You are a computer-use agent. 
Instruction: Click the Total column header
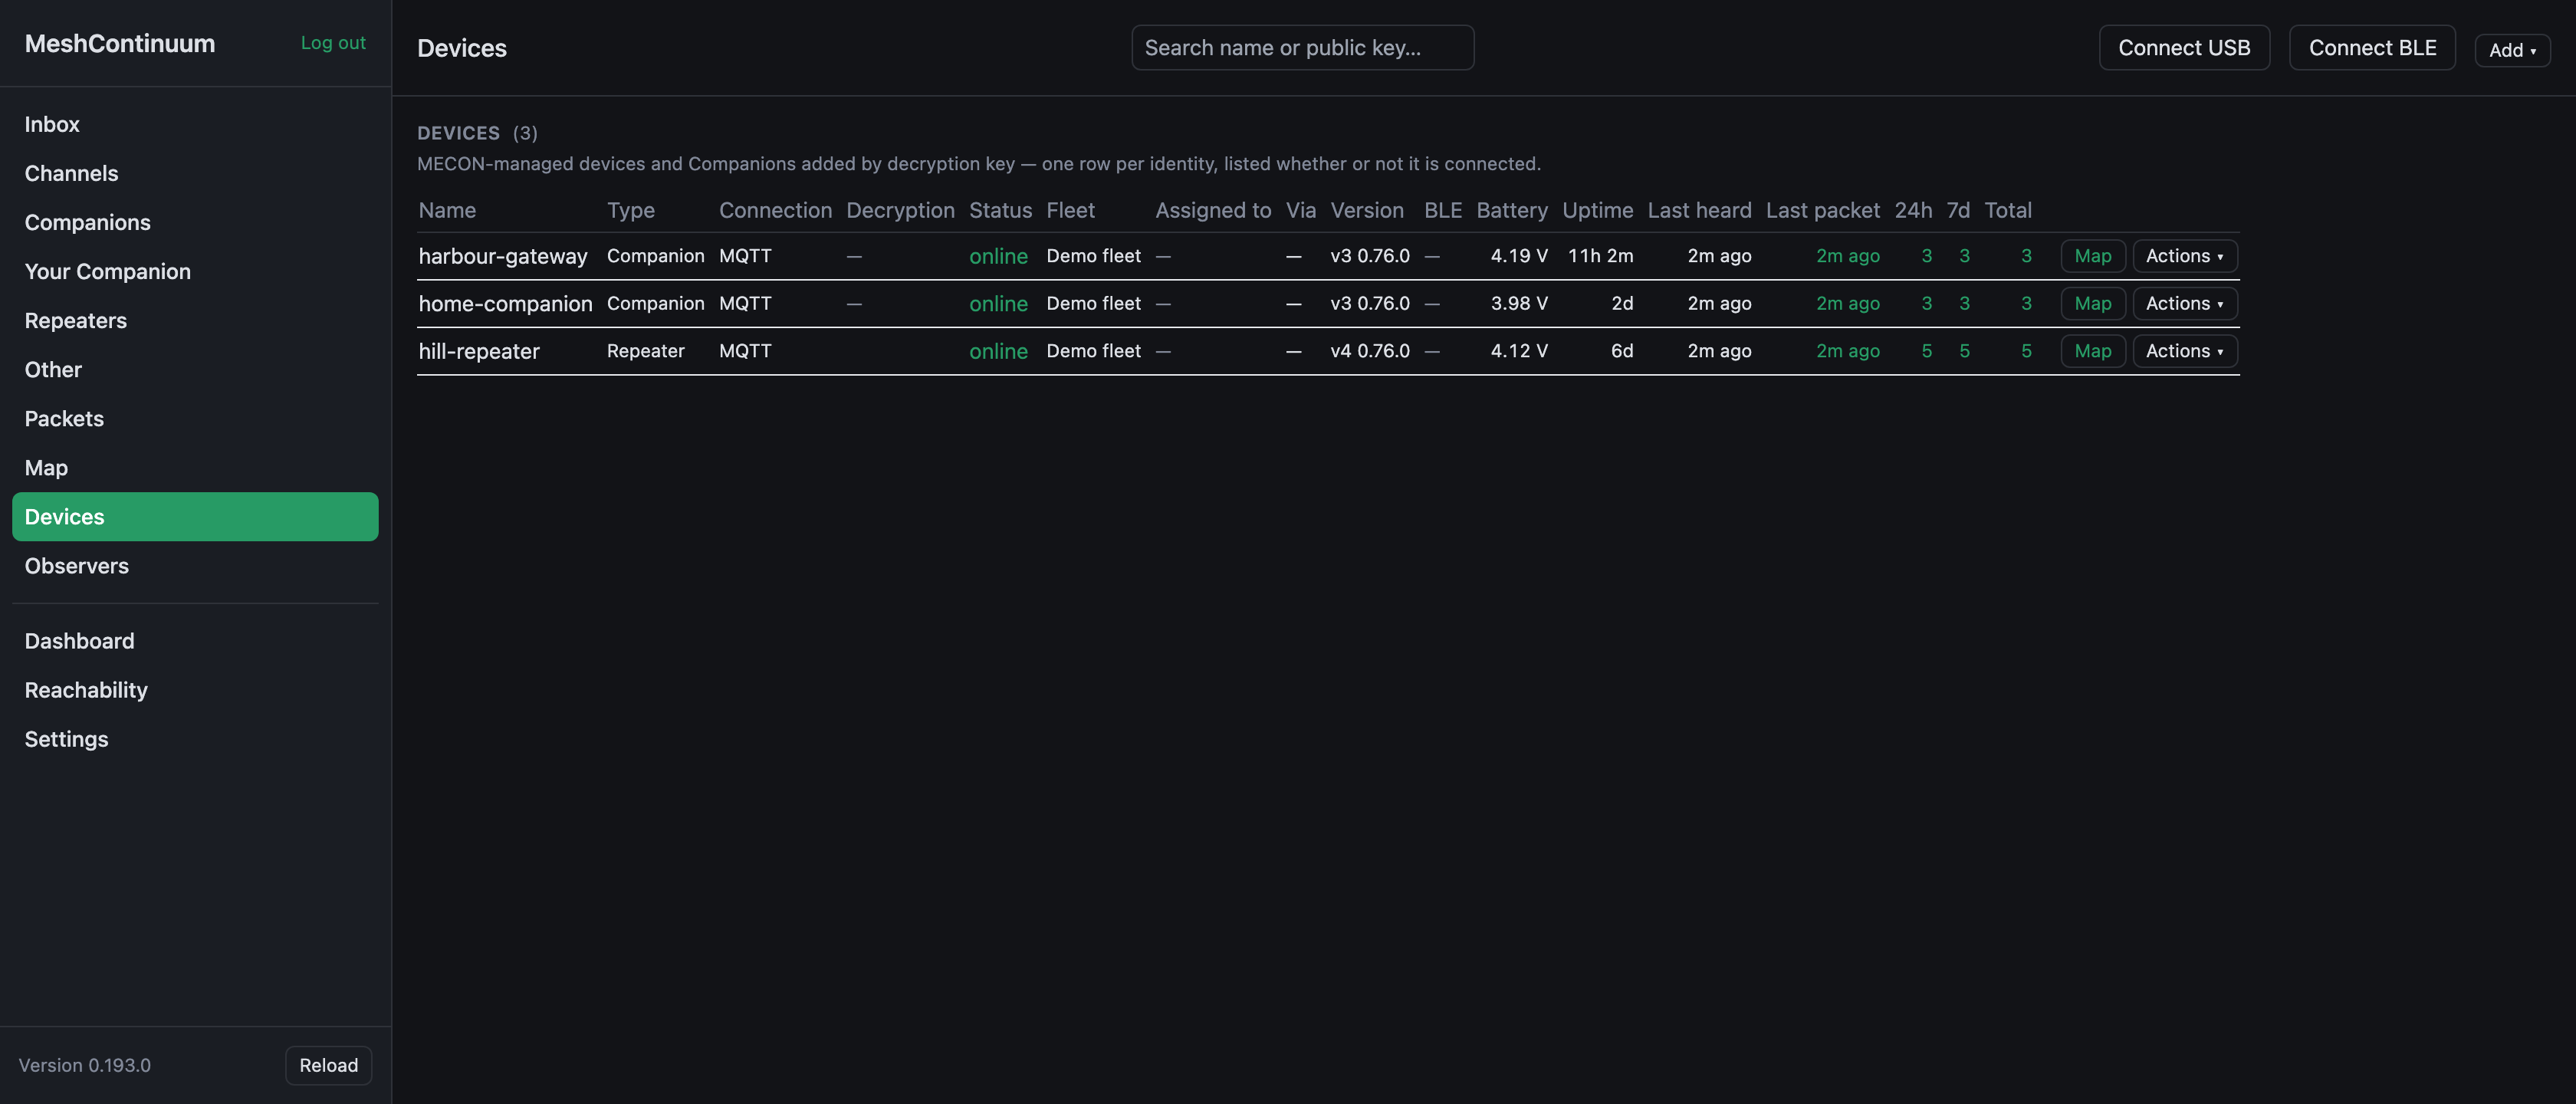tap(2007, 210)
